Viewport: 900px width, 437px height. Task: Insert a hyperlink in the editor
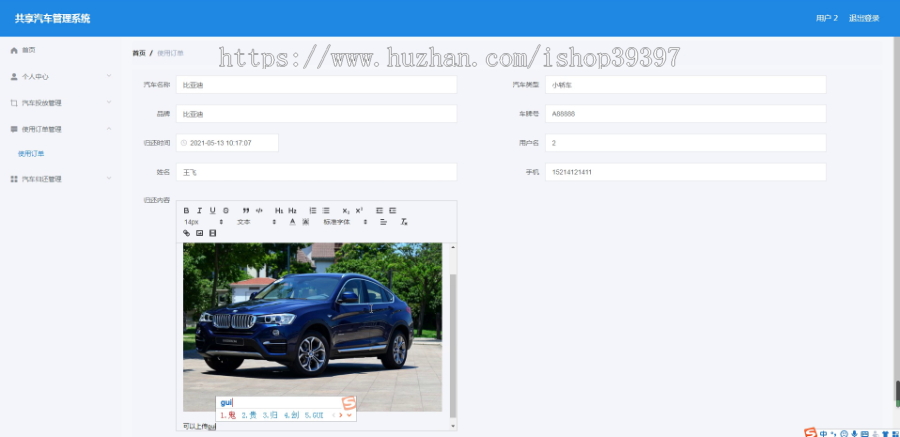click(187, 233)
